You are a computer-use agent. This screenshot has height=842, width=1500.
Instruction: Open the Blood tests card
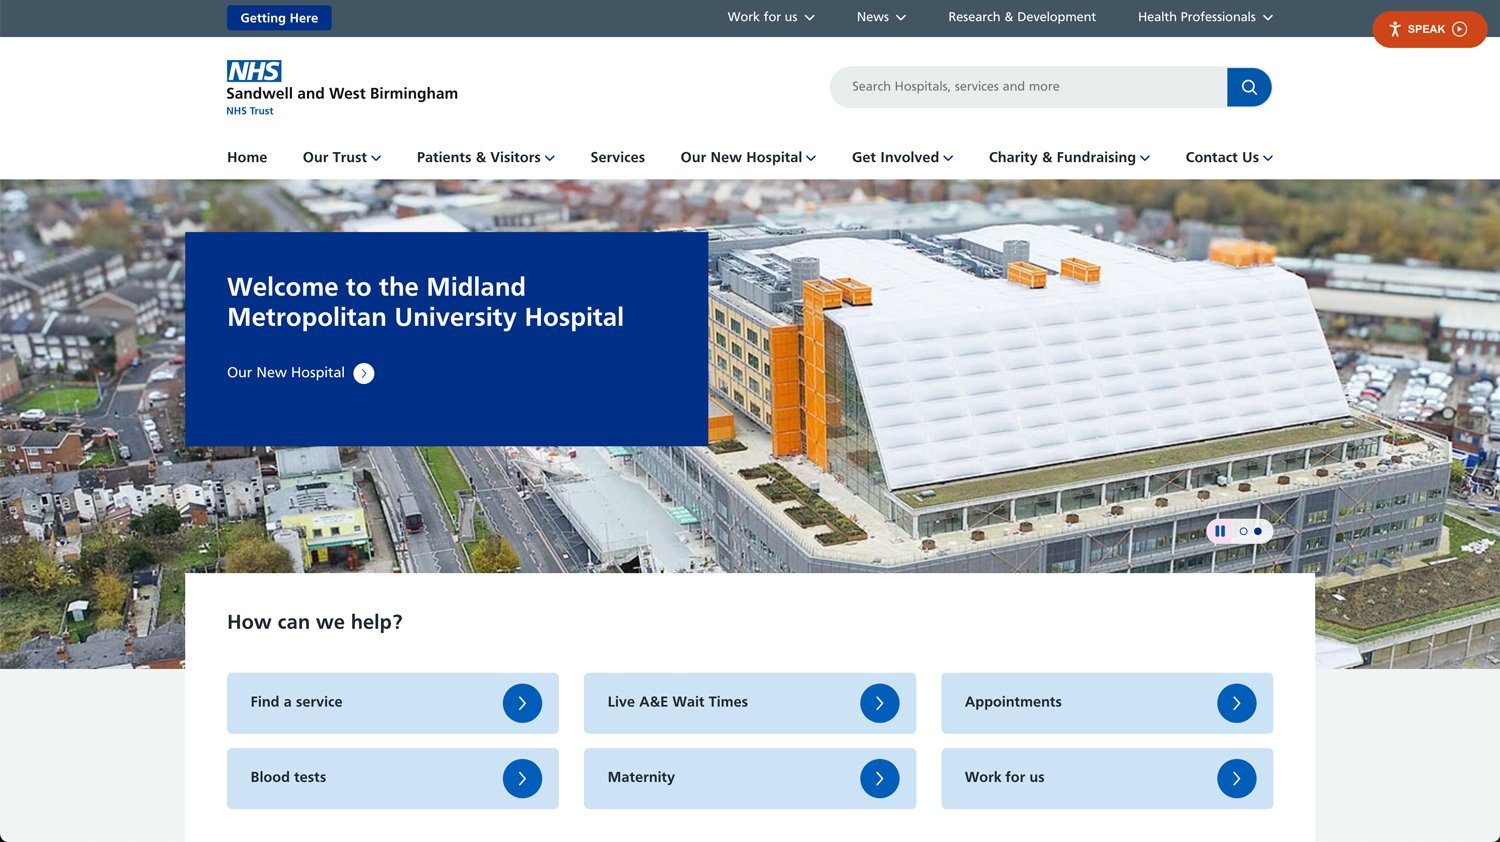[393, 778]
